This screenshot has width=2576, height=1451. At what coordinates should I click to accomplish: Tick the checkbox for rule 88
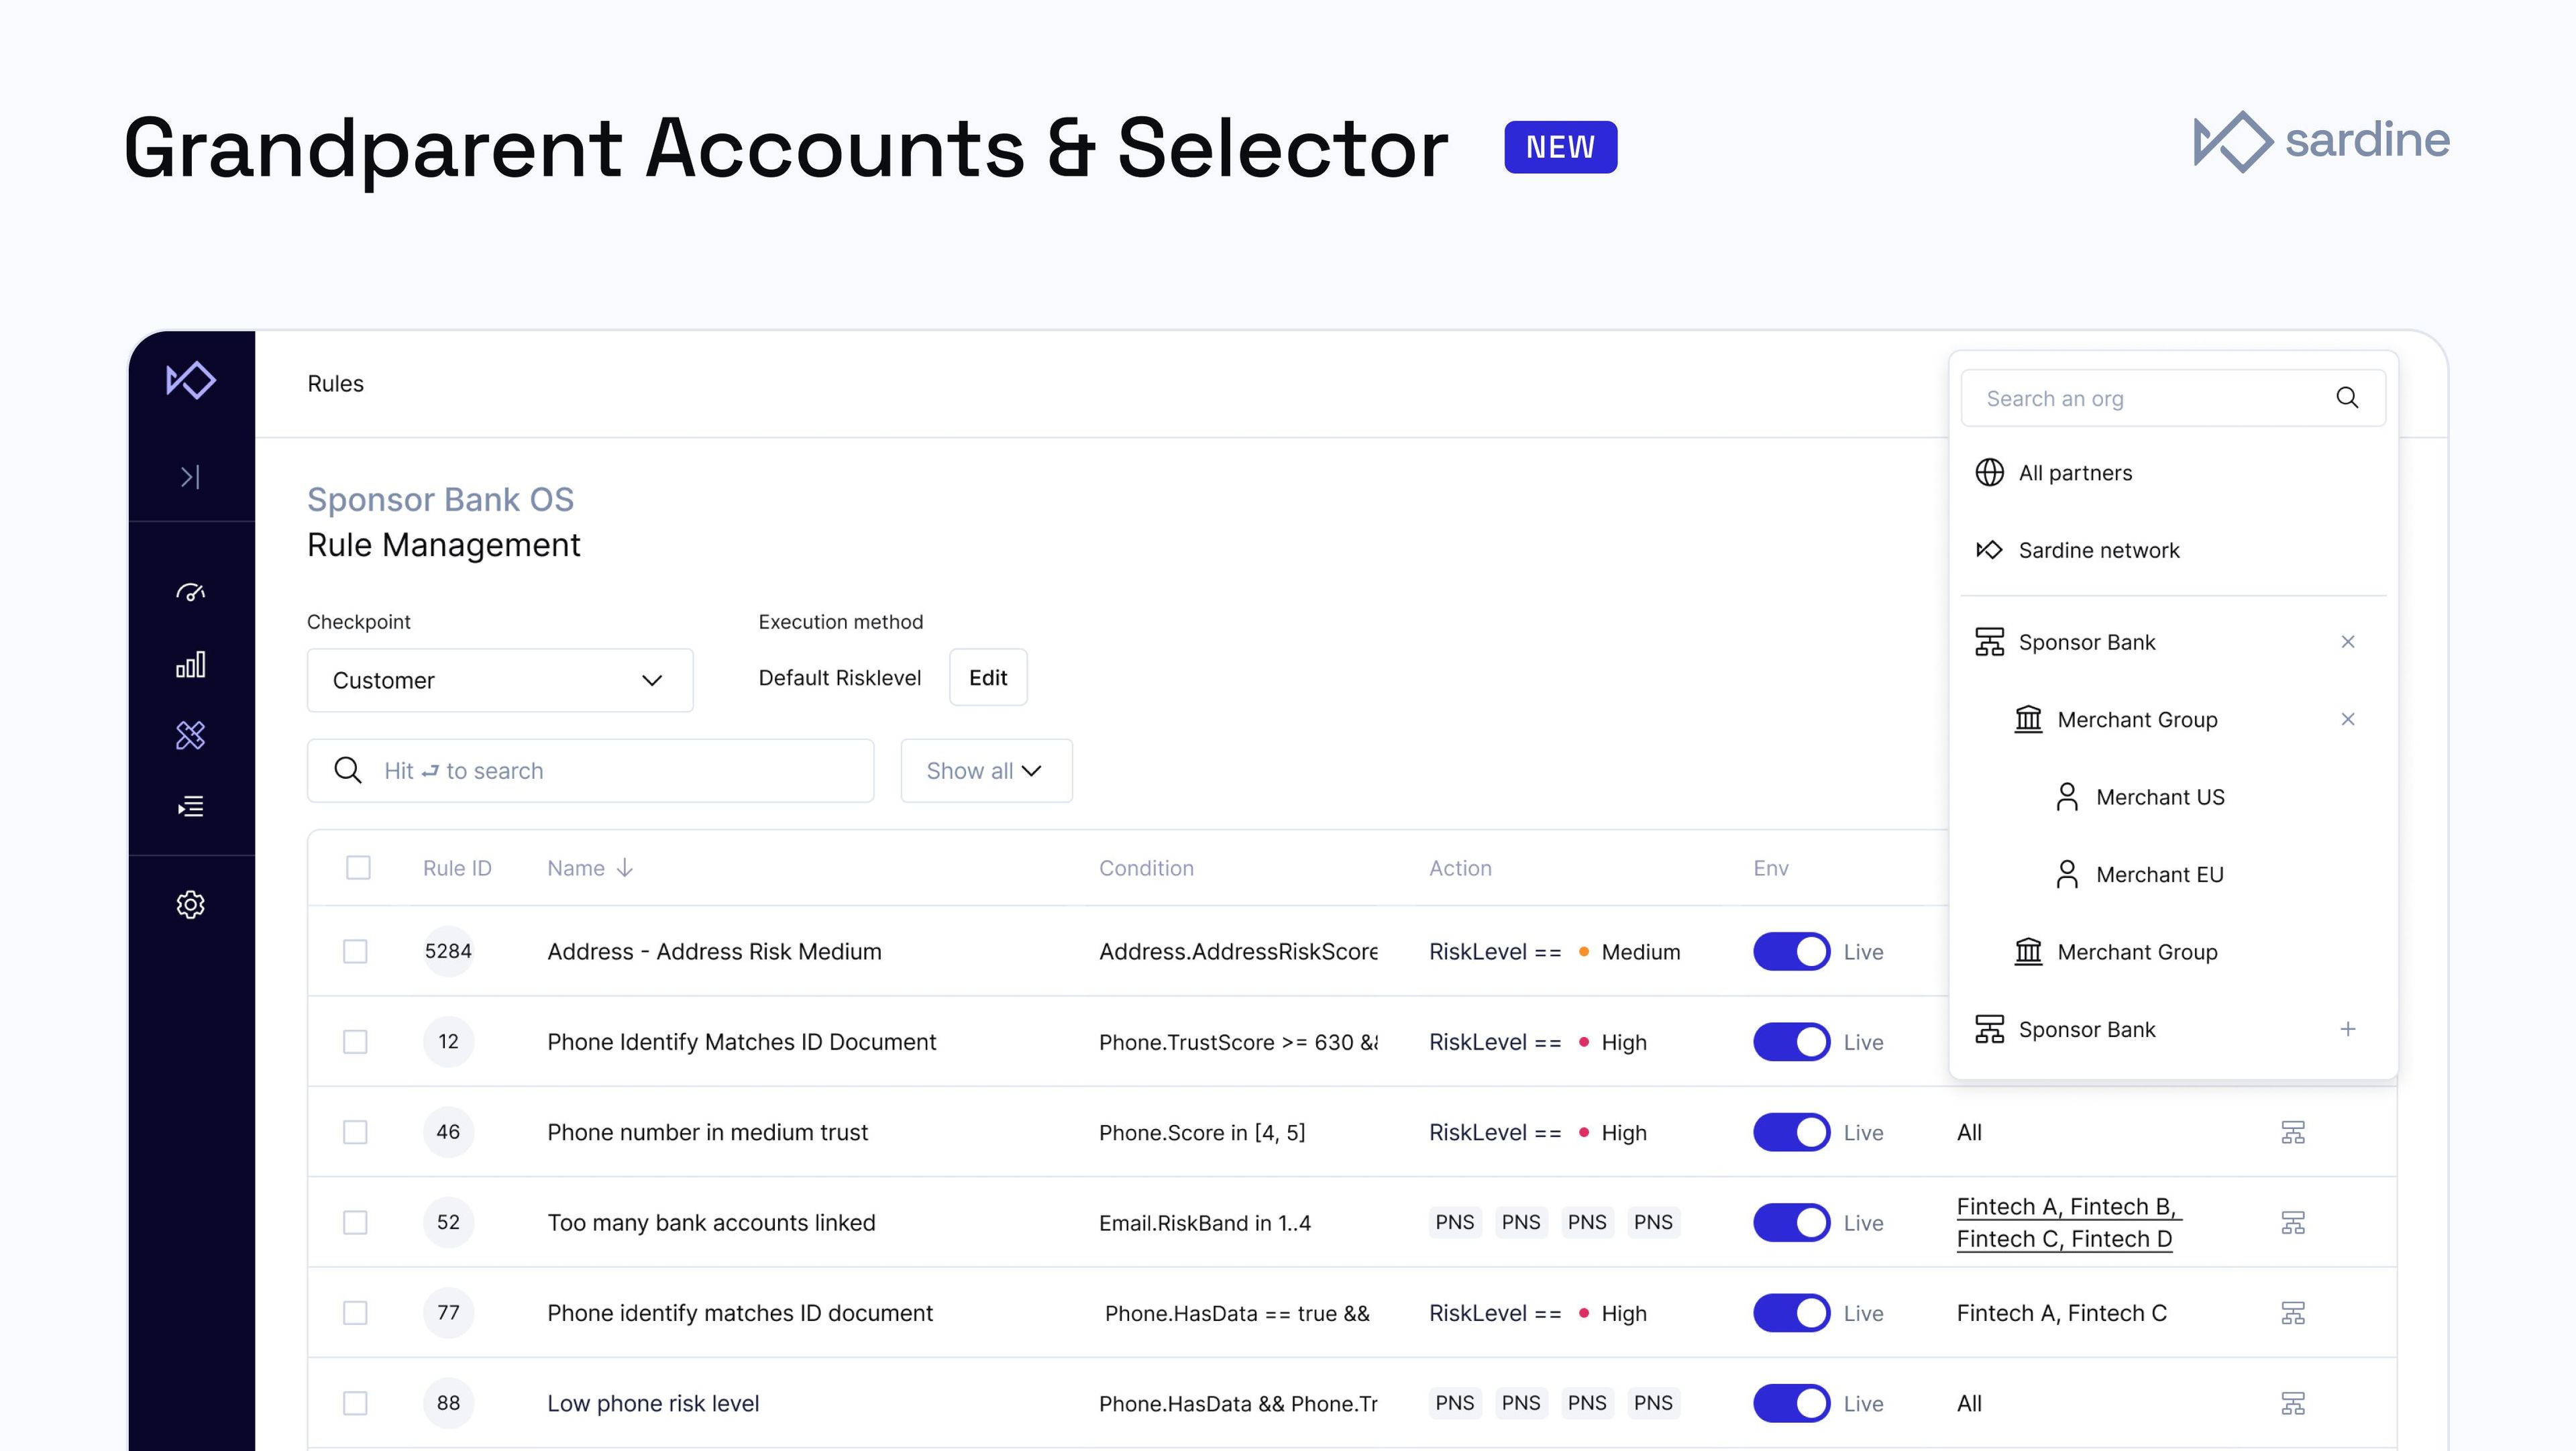tap(355, 1403)
